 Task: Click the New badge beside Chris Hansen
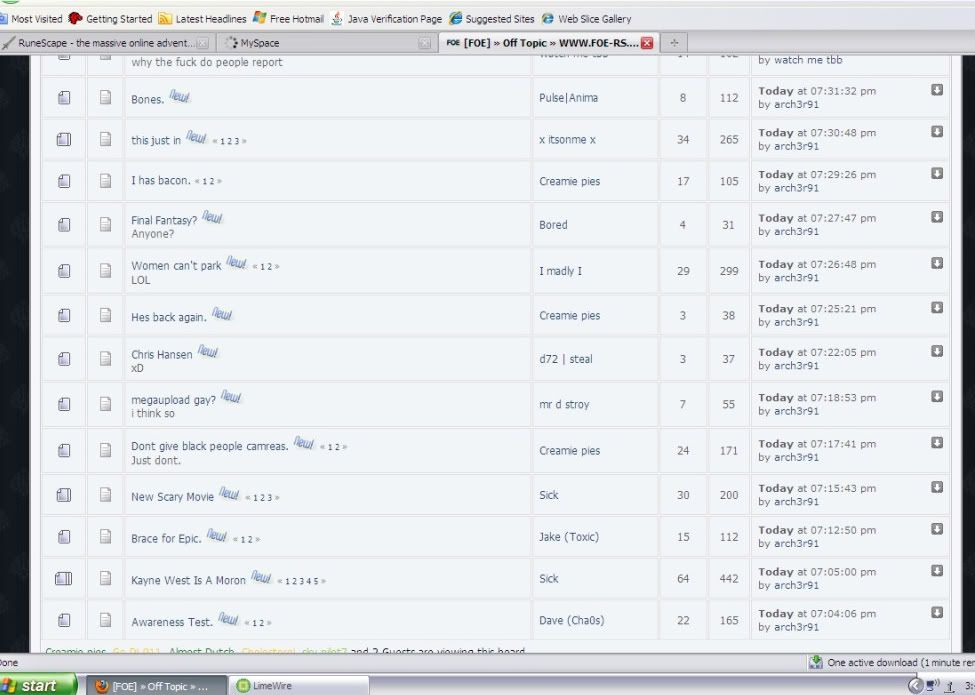point(207,352)
